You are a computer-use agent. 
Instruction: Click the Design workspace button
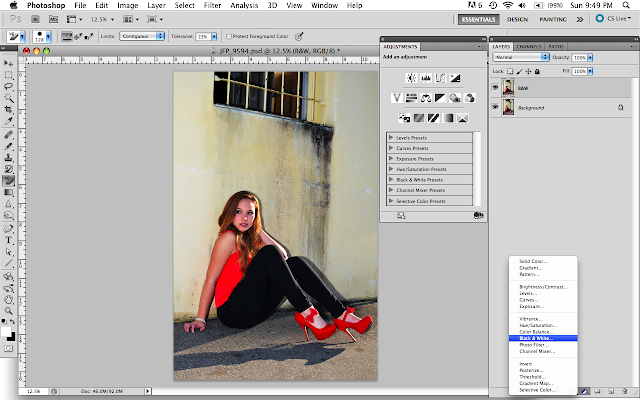tap(518, 18)
